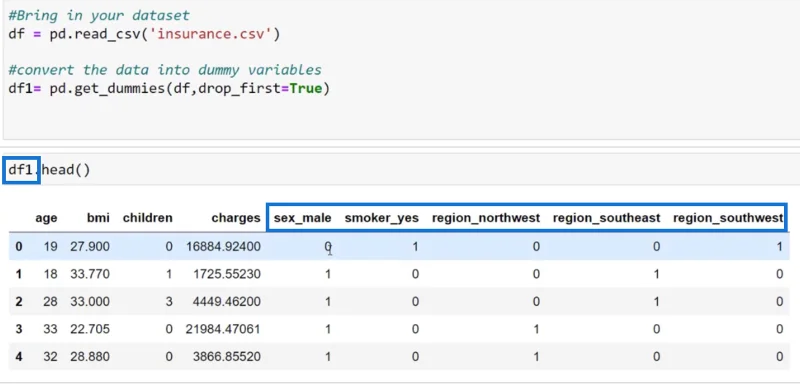Click charges value 21984.47061
Screen dimensions: 800x387
coord(223,329)
